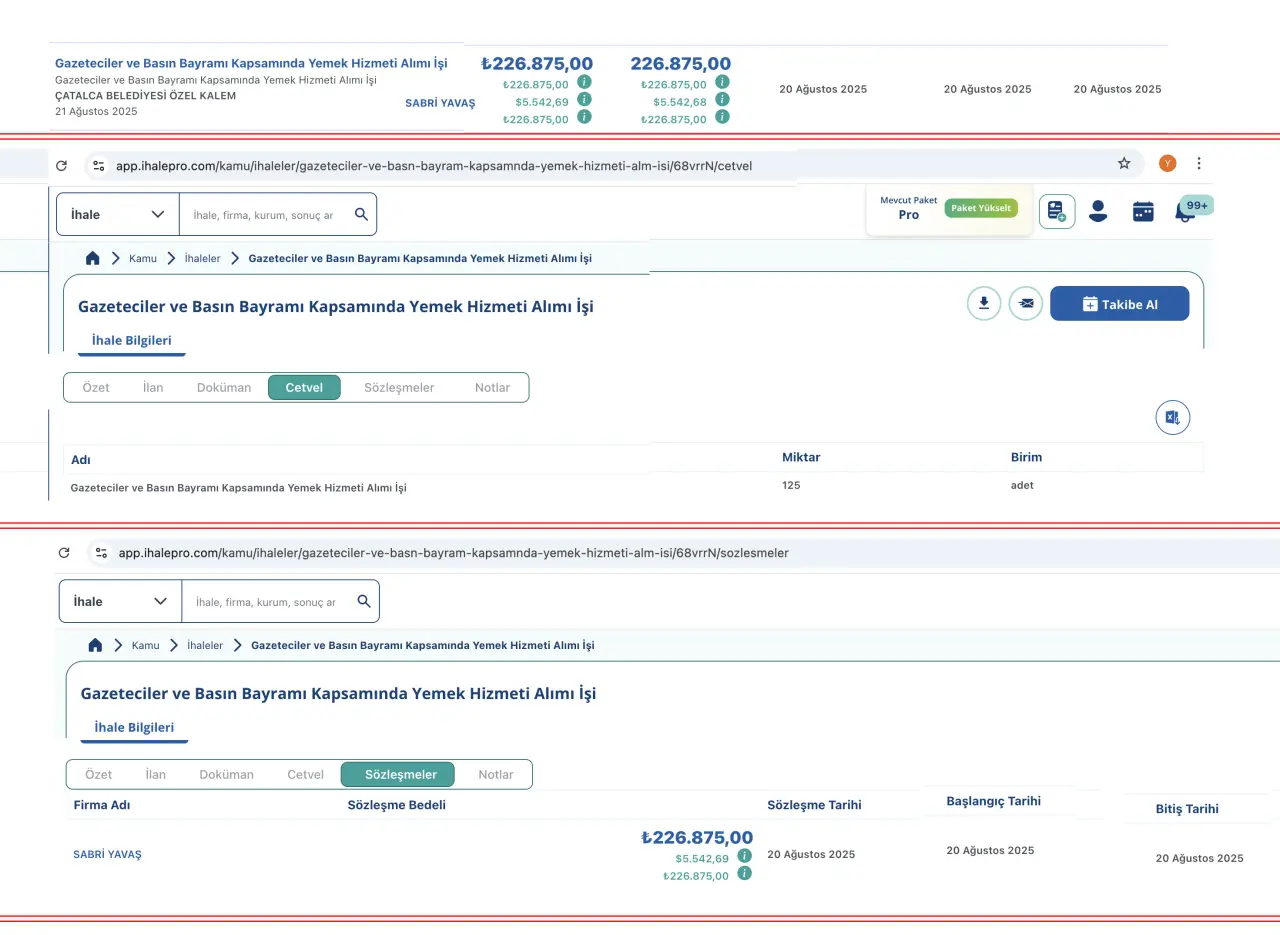Bookmark the page with the star icon
This screenshot has width=1280, height=935.
coord(1124,163)
